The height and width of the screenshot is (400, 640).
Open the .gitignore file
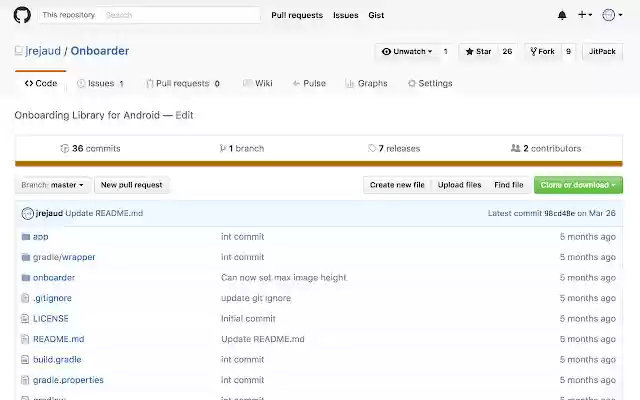[52, 298]
